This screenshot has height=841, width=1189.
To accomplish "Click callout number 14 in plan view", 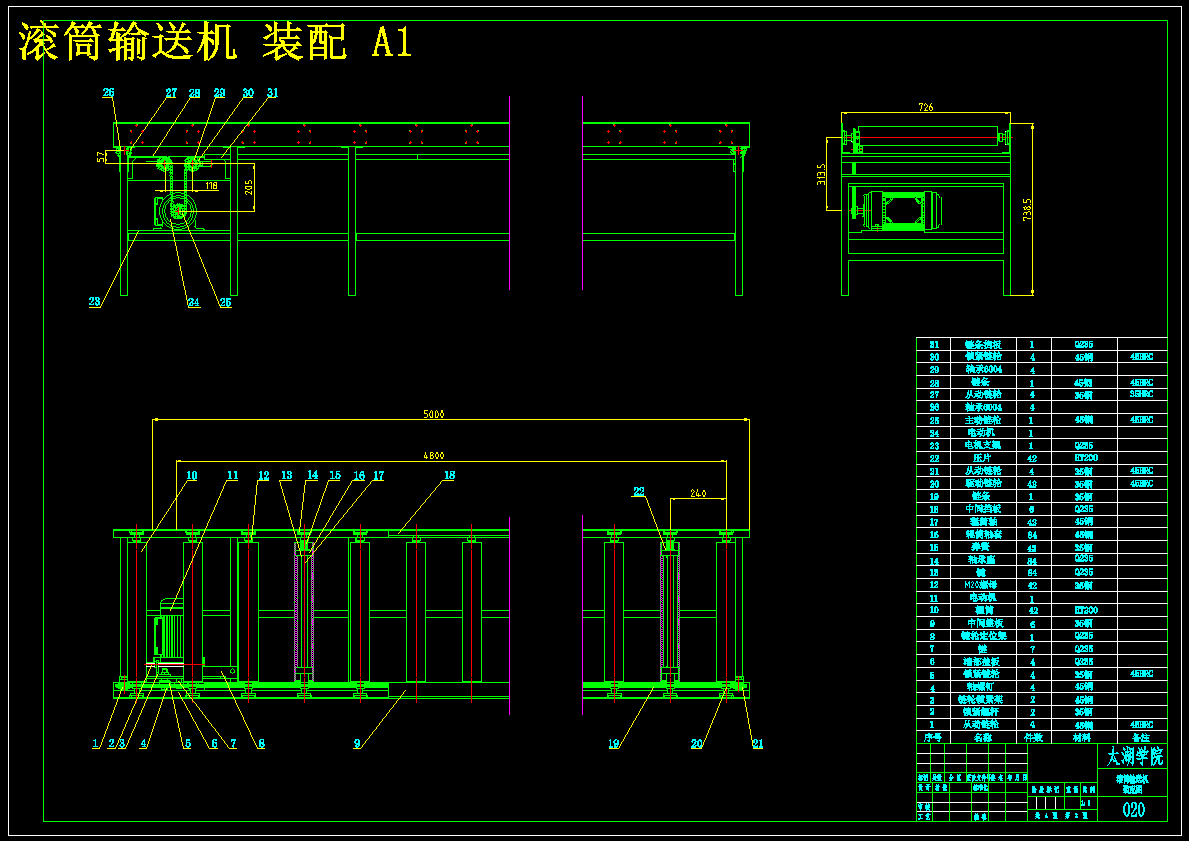I will pos(312,475).
